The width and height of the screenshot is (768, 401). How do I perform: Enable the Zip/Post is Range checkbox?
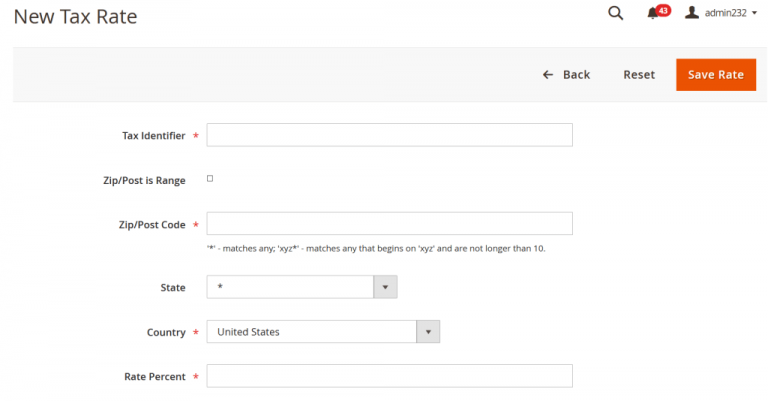[210, 179]
